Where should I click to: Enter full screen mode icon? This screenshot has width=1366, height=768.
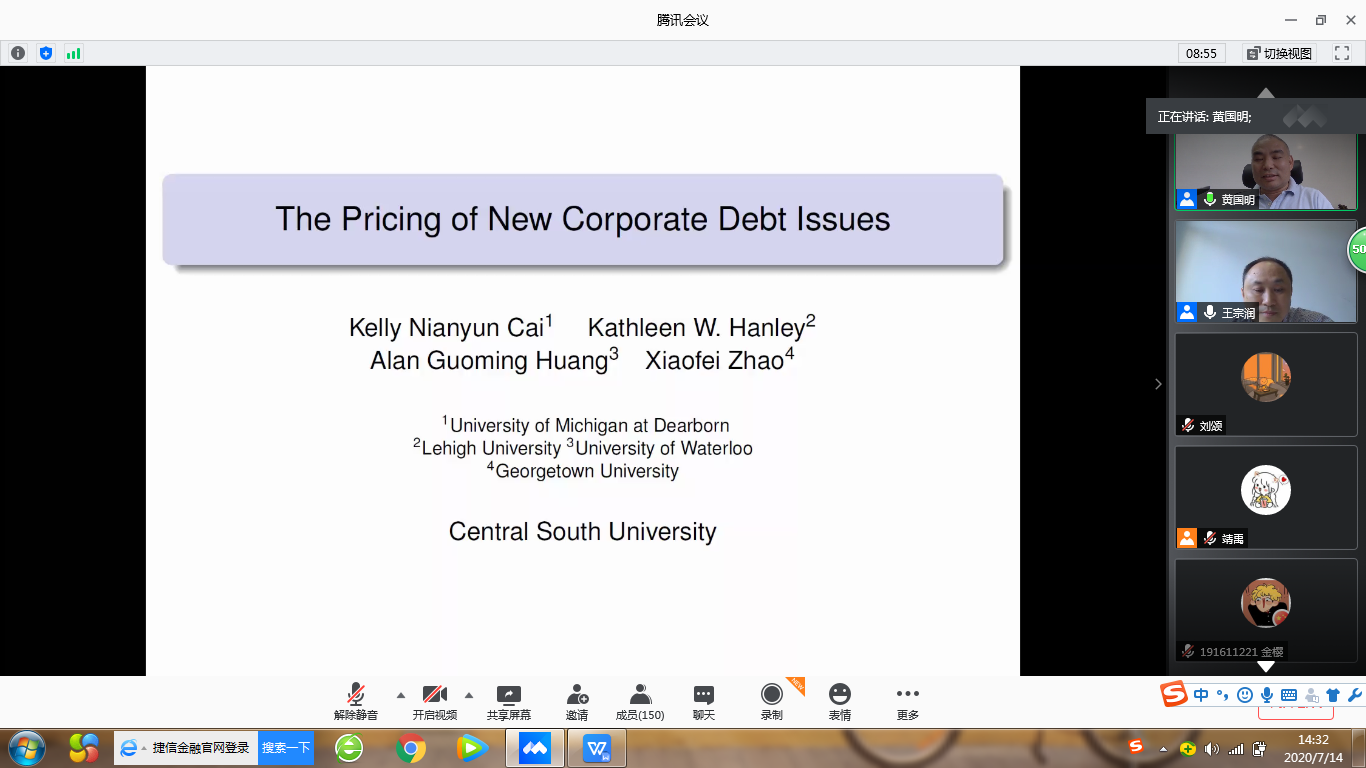coord(1342,53)
